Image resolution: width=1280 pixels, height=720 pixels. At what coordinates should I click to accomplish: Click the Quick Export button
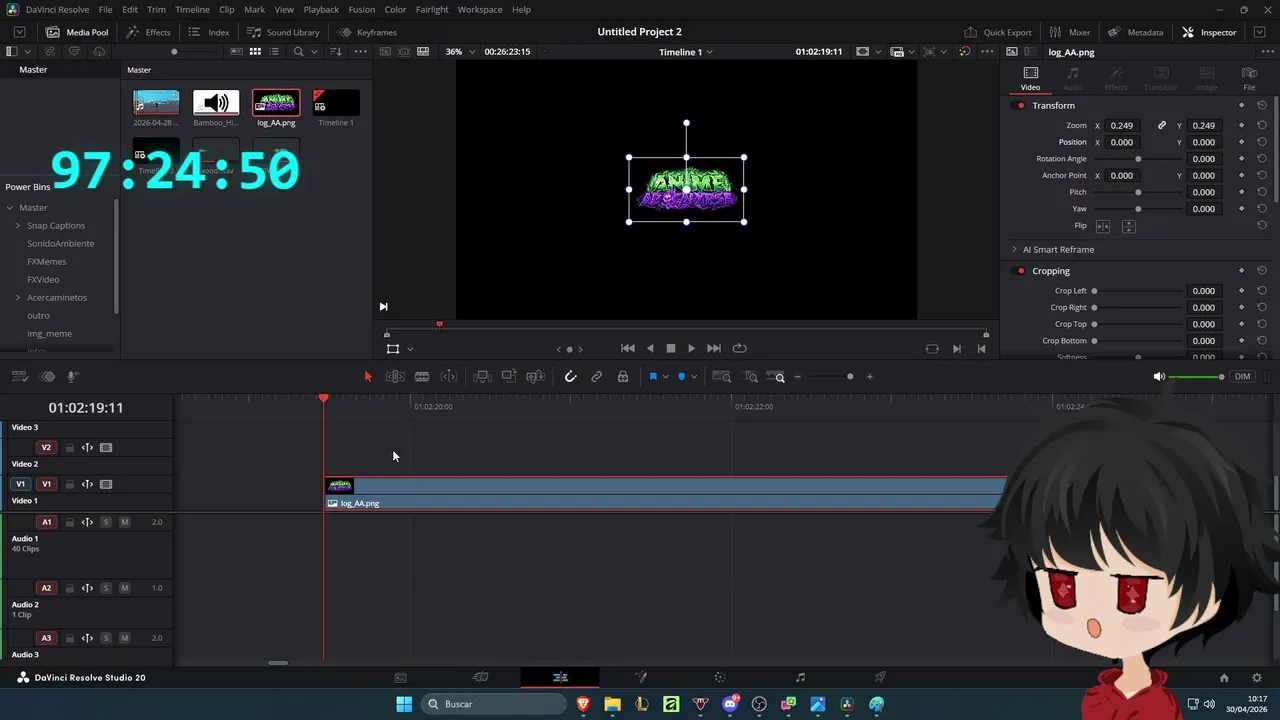click(998, 32)
